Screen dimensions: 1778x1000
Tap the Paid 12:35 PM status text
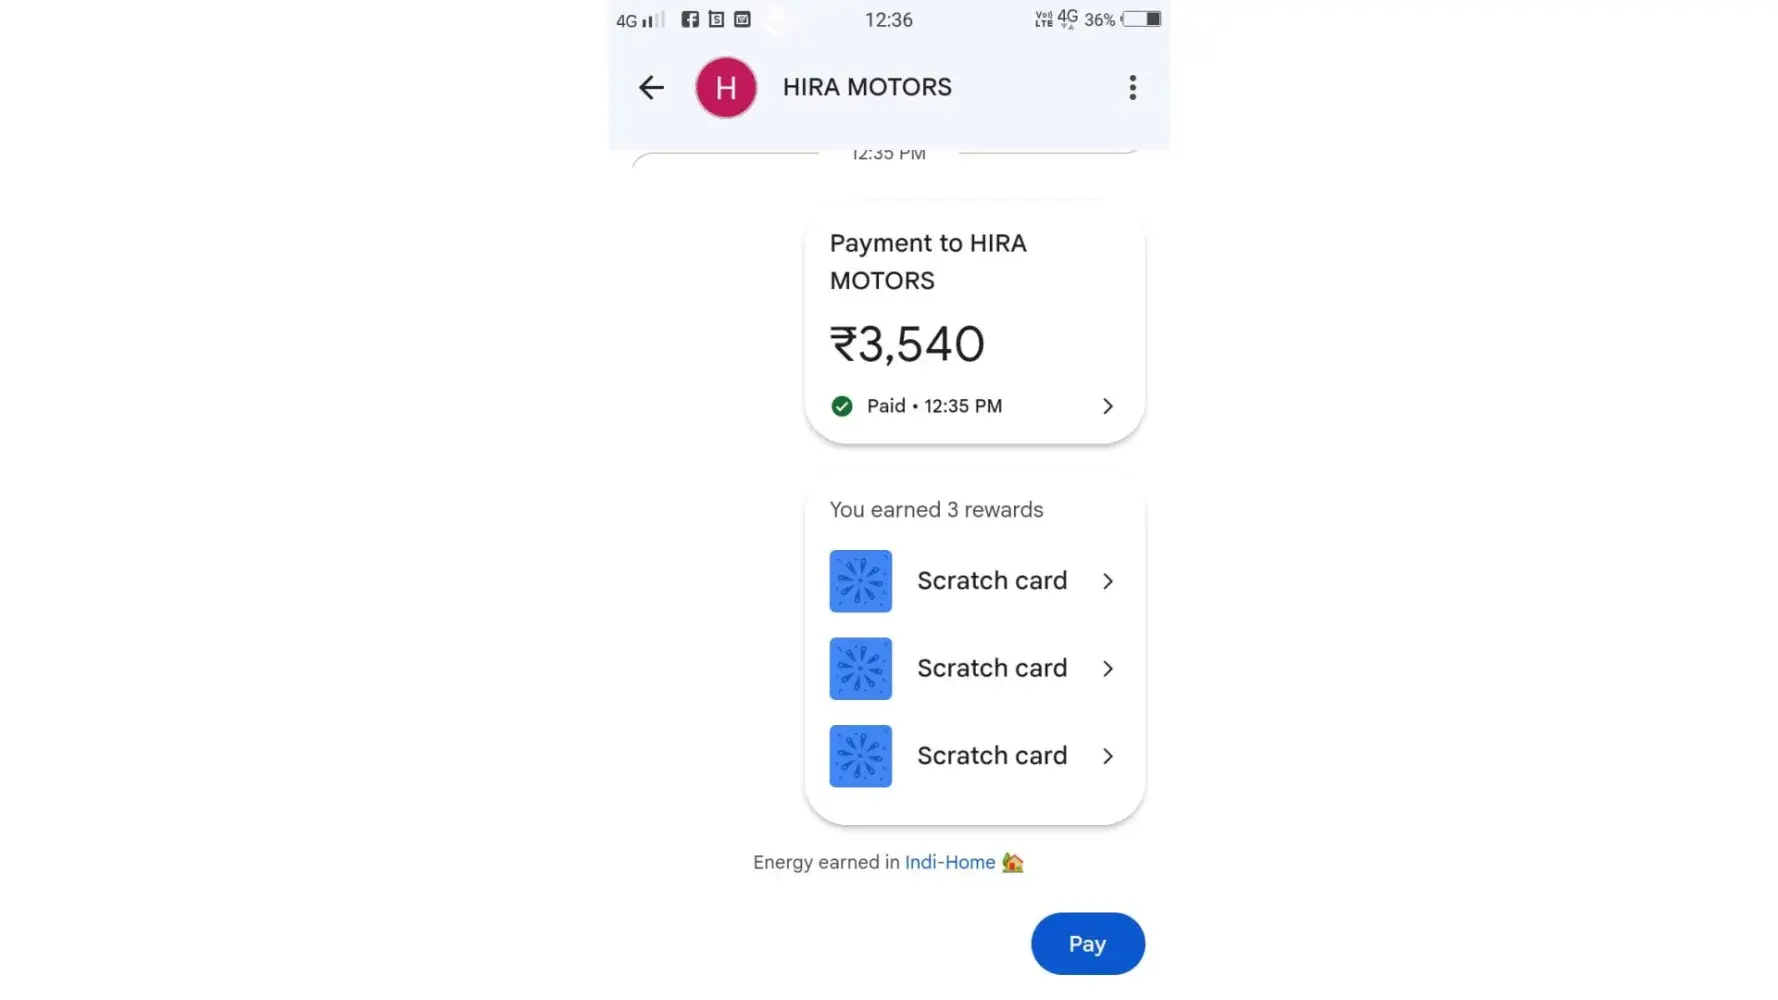(x=934, y=406)
